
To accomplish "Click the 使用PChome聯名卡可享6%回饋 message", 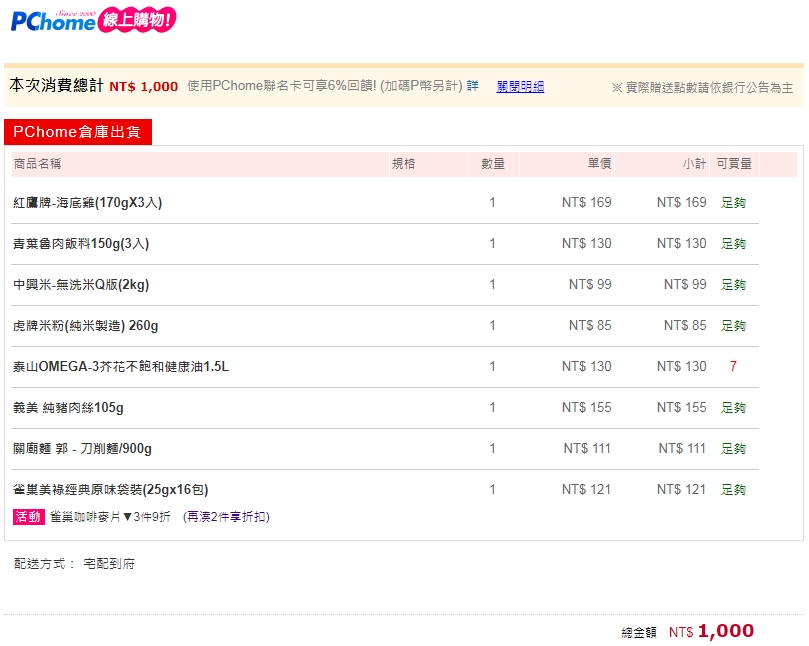I will (x=325, y=86).
